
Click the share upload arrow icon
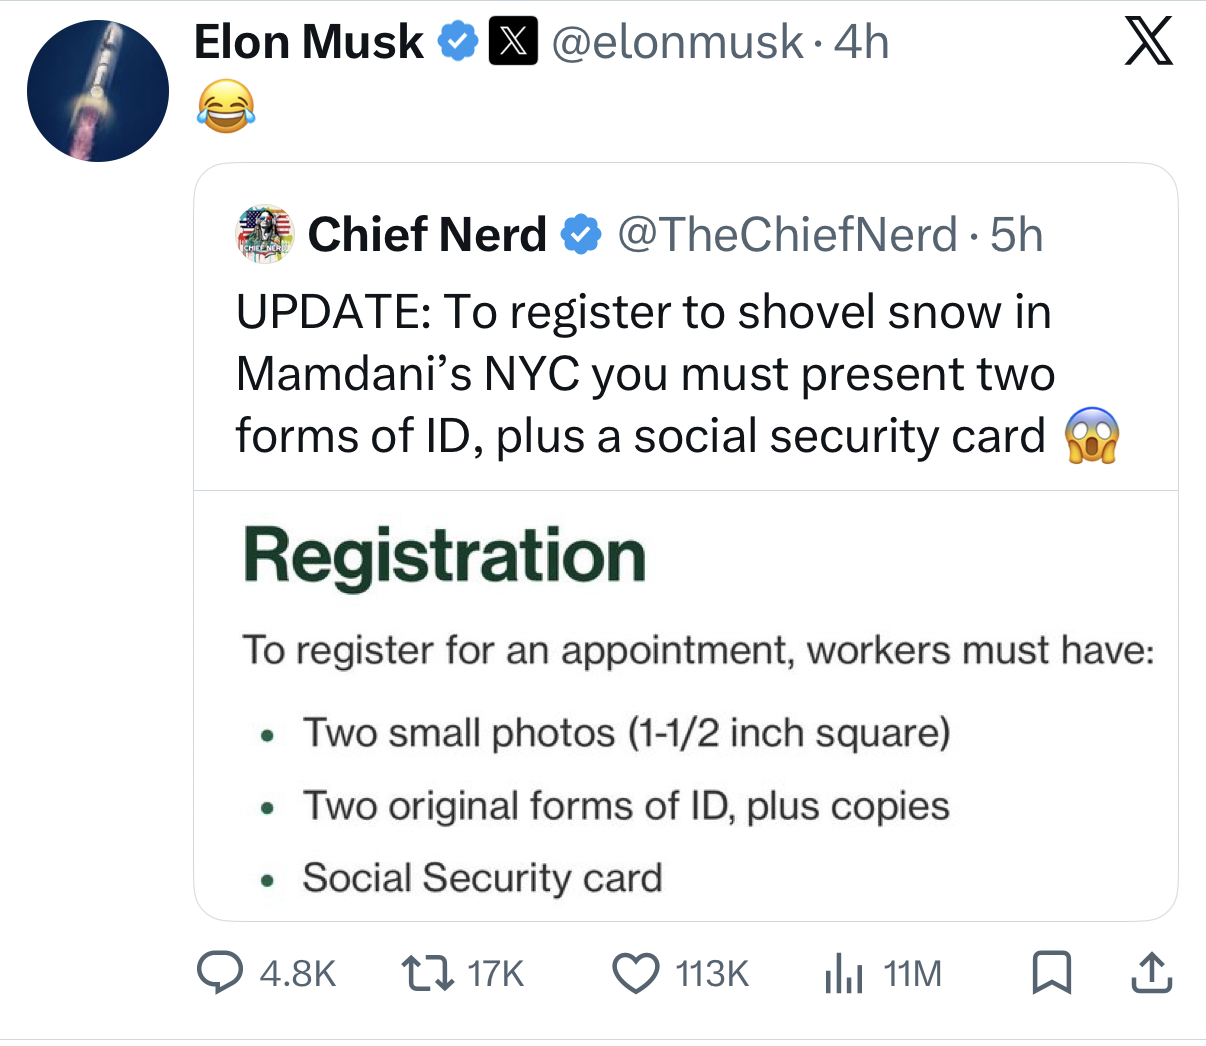click(x=1151, y=973)
